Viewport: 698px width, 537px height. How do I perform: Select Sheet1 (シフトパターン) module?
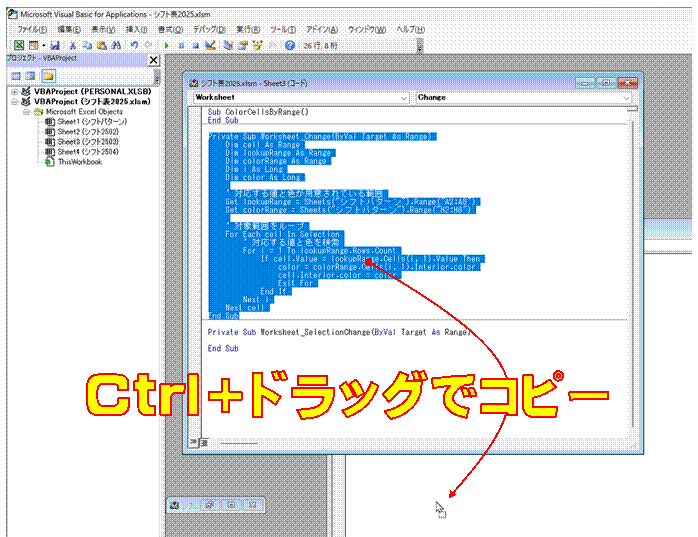(92, 122)
